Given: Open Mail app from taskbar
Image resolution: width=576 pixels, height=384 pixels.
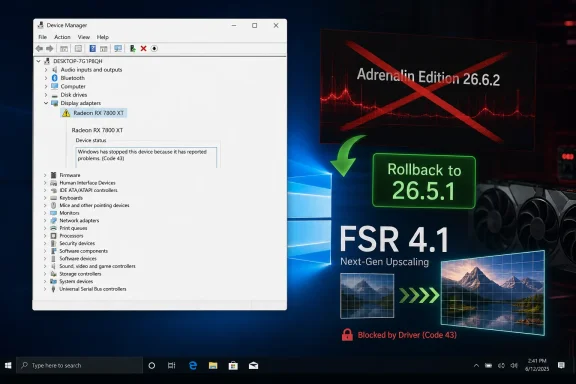Looking at the screenshot, I should point(253,366).
